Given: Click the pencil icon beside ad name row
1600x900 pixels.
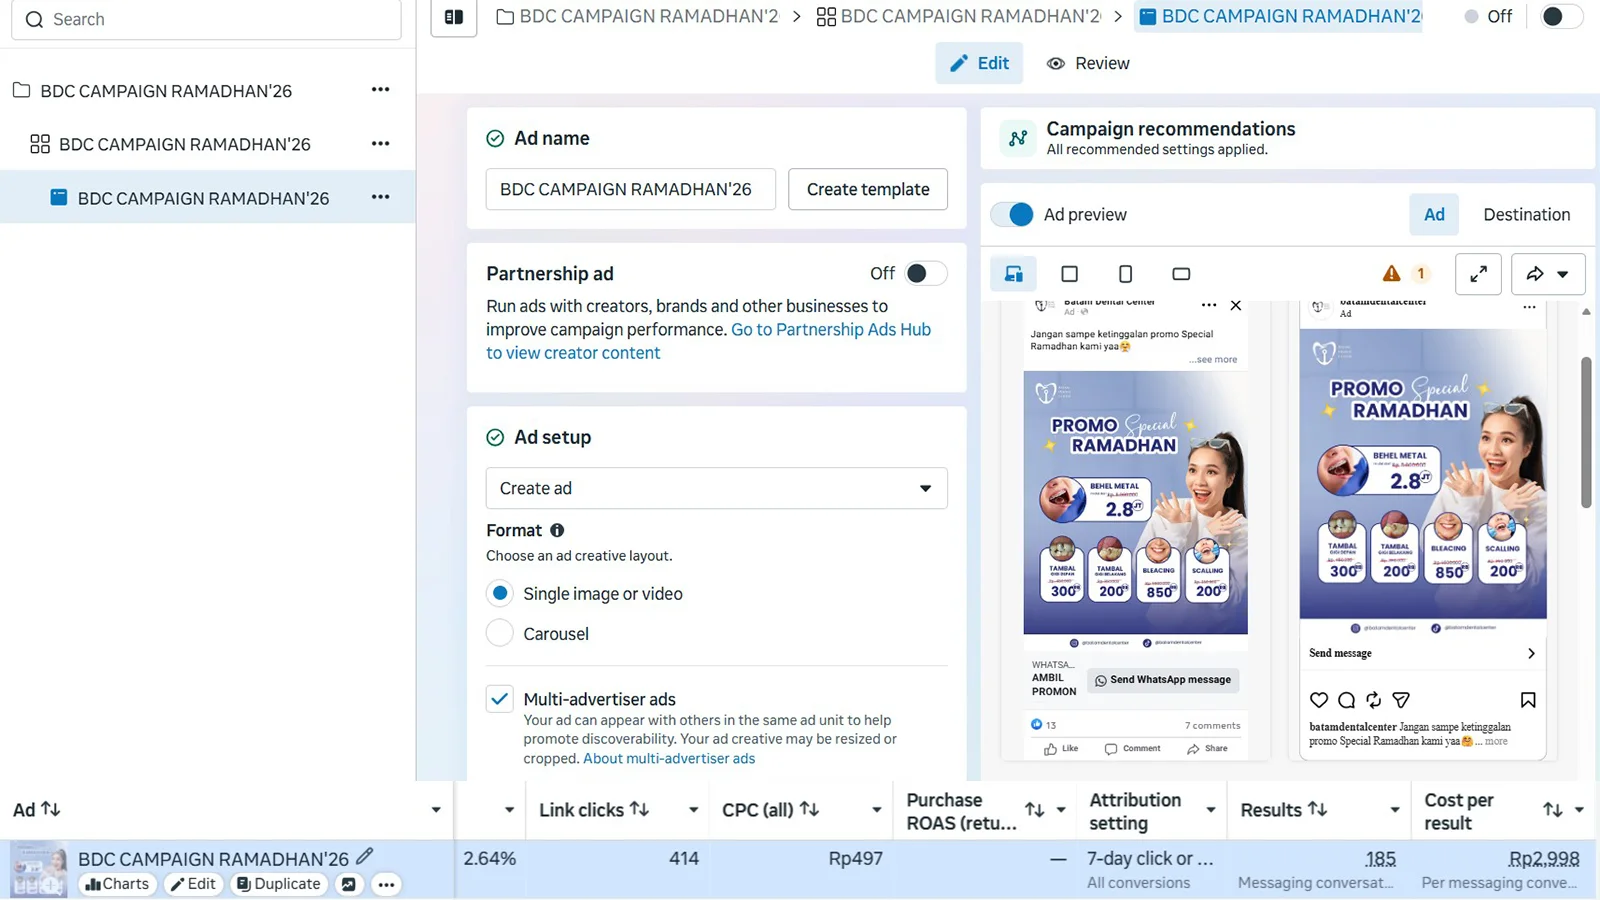Looking at the screenshot, I should point(365,856).
